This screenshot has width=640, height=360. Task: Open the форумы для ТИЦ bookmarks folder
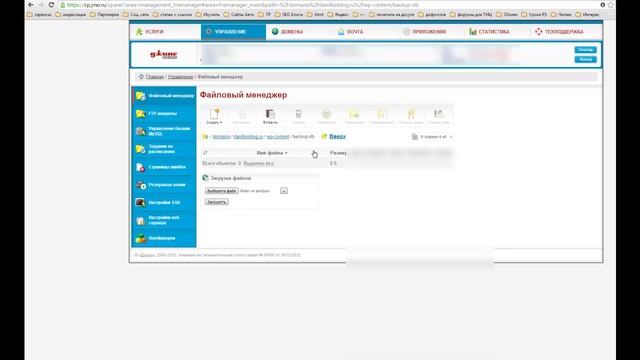point(472,15)
